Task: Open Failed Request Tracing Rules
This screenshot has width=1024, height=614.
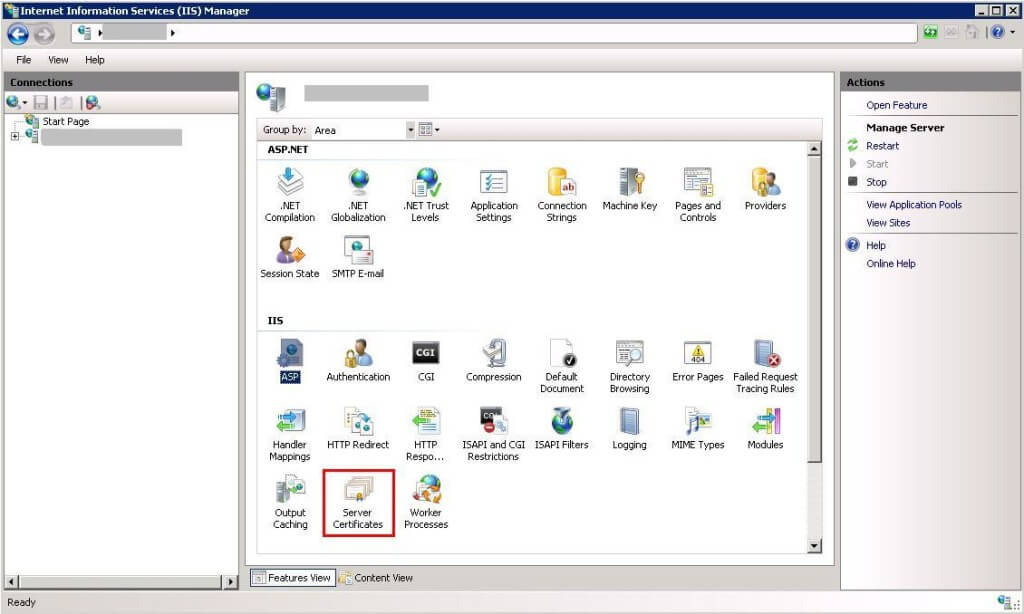Action: [765, 366]
